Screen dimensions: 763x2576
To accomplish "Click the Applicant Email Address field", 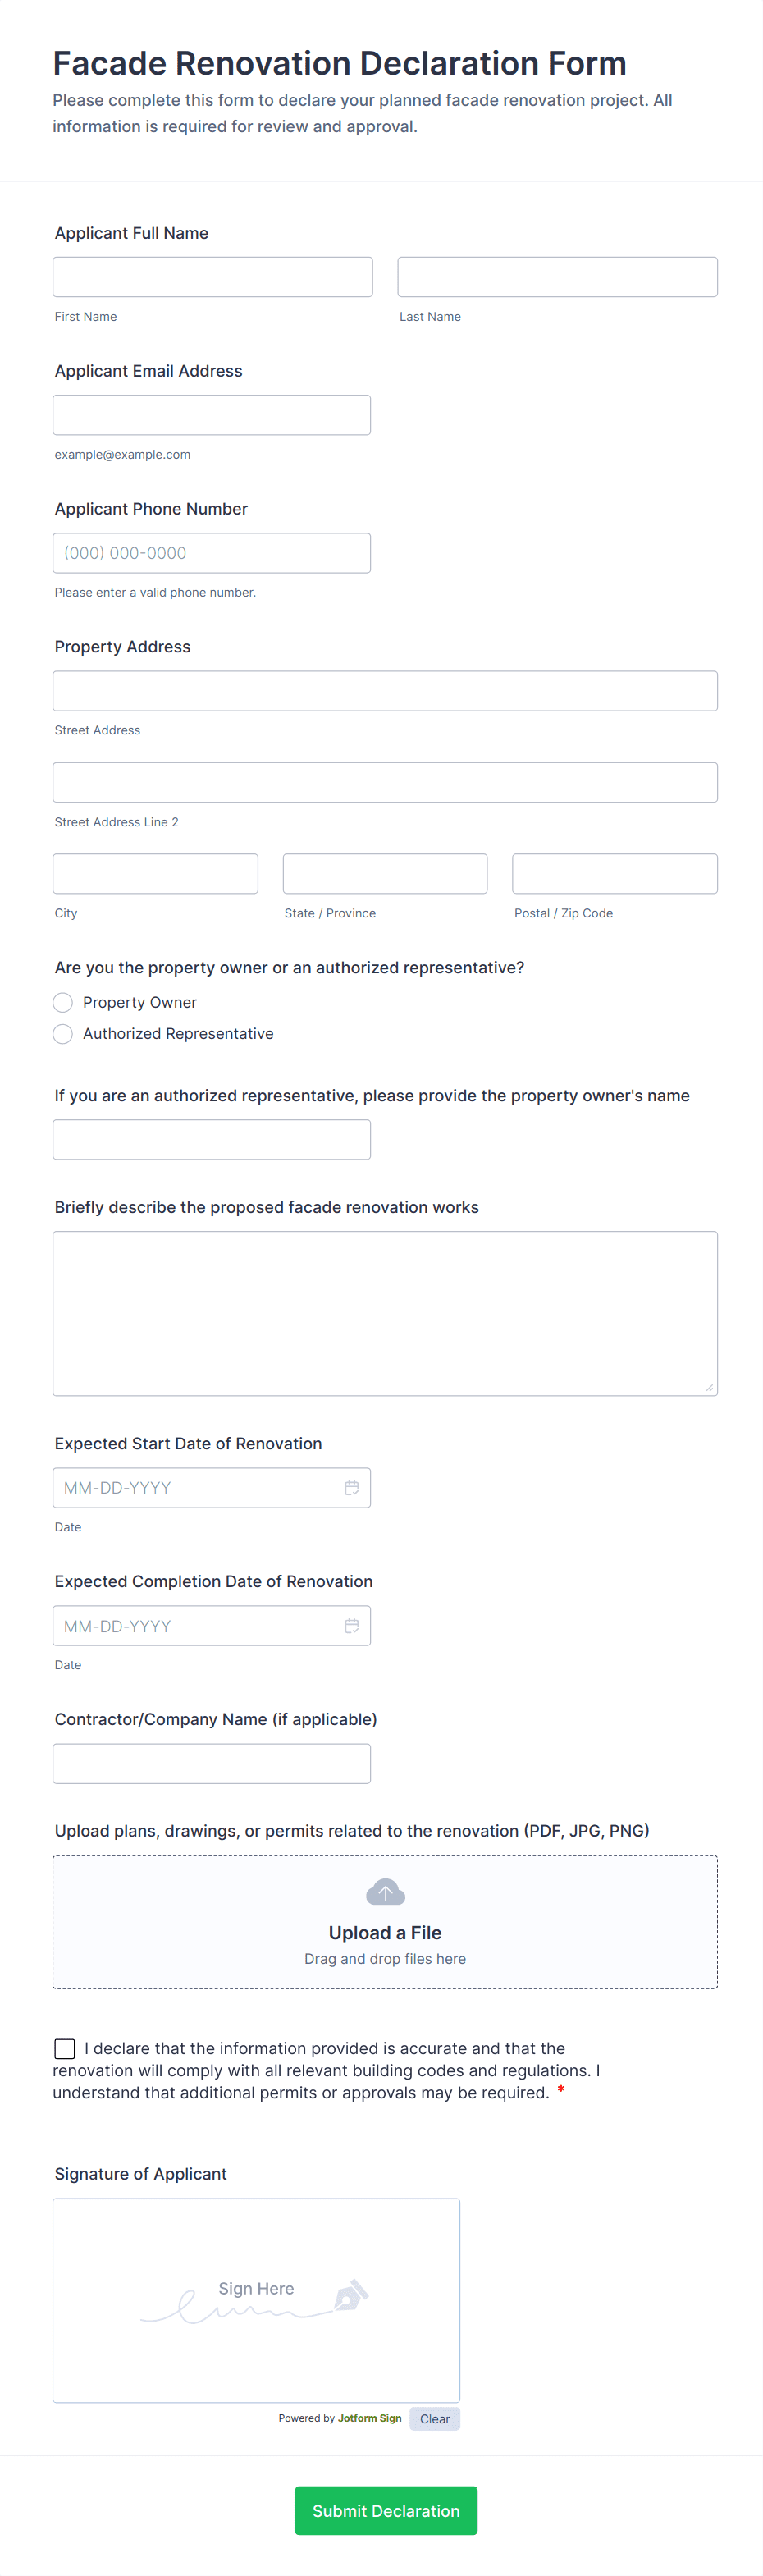I will point(211,415).
